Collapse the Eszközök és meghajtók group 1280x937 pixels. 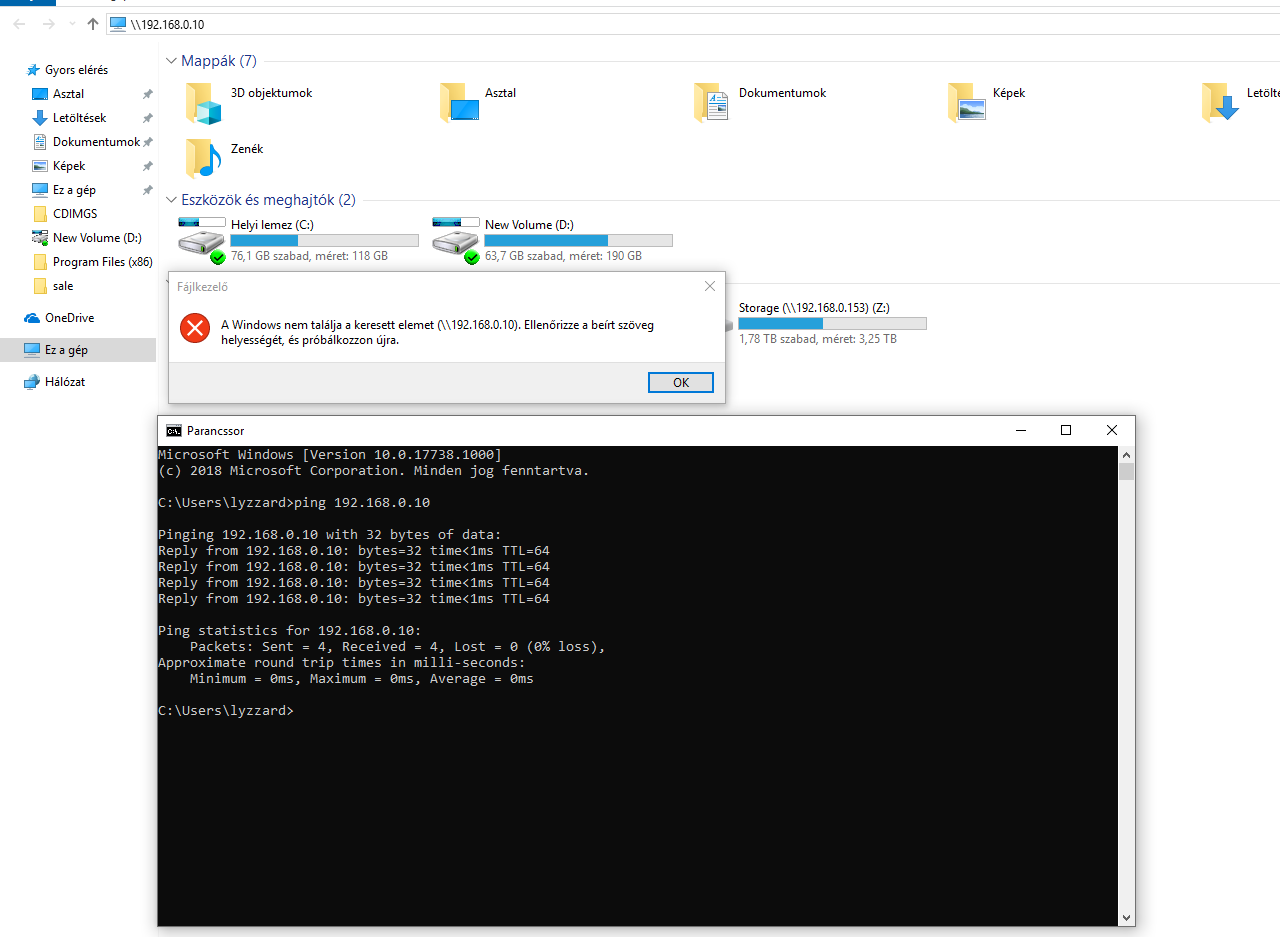point(172,200)
